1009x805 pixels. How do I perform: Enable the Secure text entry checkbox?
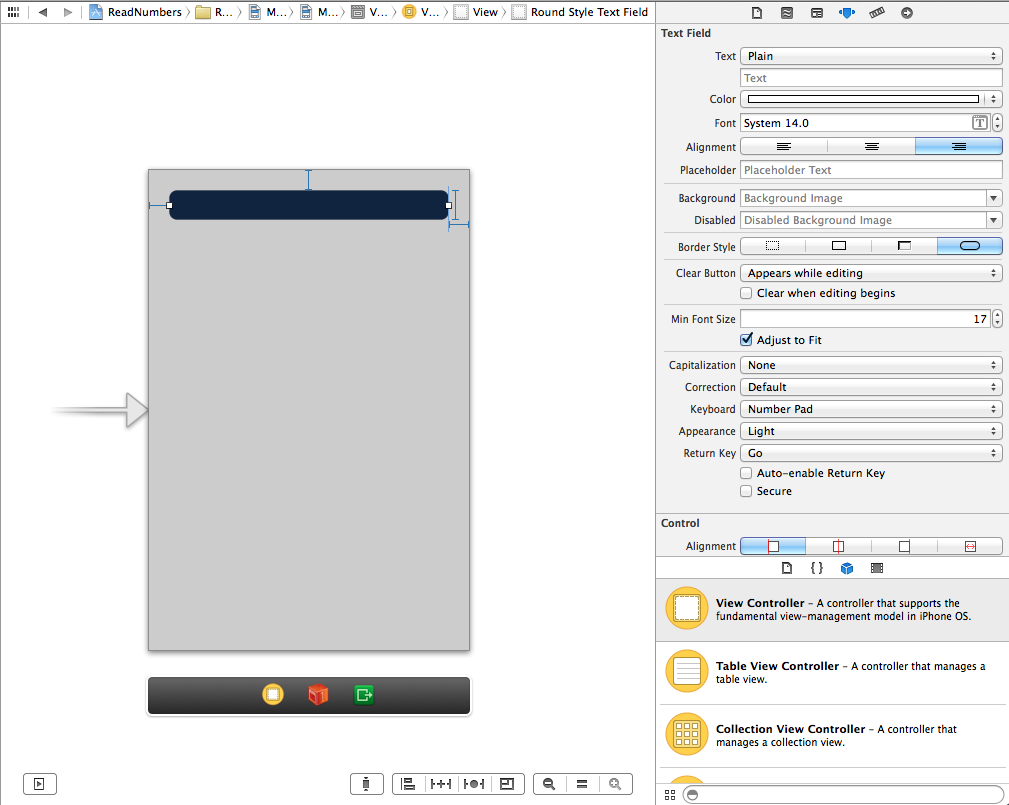(746, 491)
